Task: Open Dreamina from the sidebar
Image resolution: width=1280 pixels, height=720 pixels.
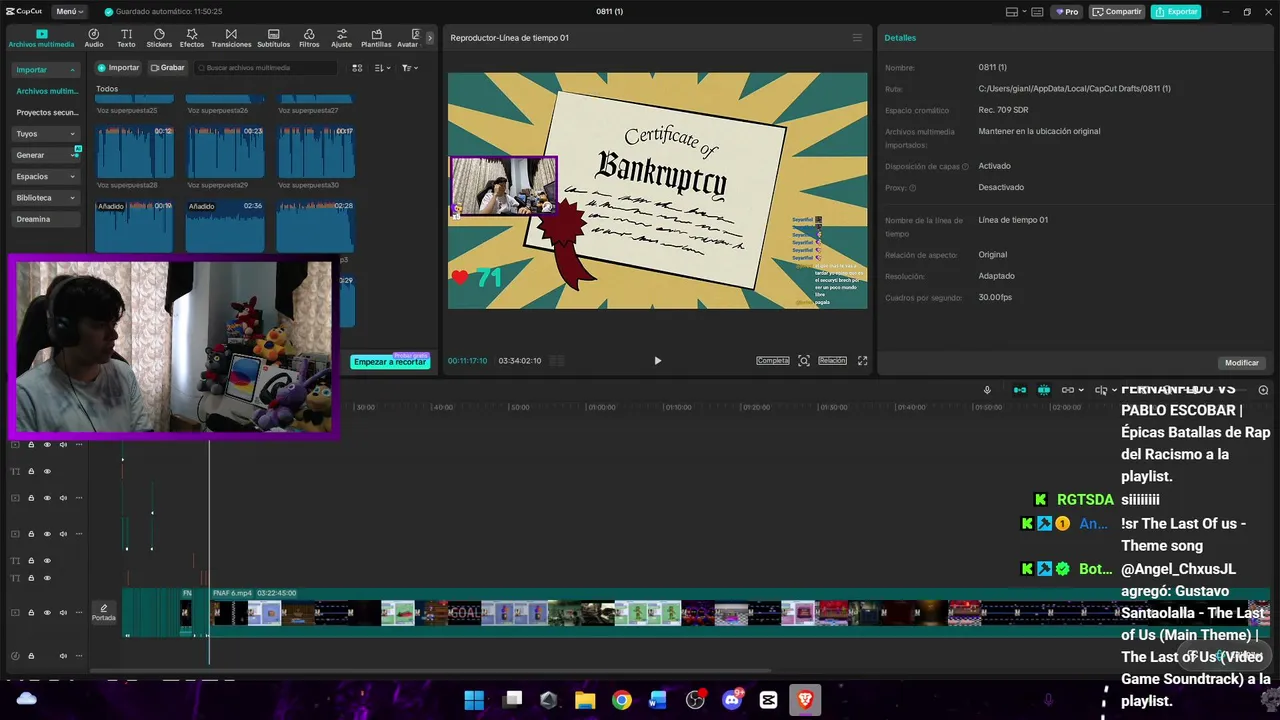Action: pyautogui.click(x=45, y=219)
